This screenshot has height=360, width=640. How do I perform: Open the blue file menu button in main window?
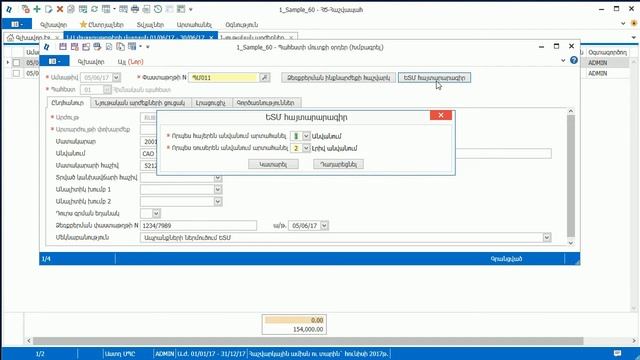click(16, 24)
